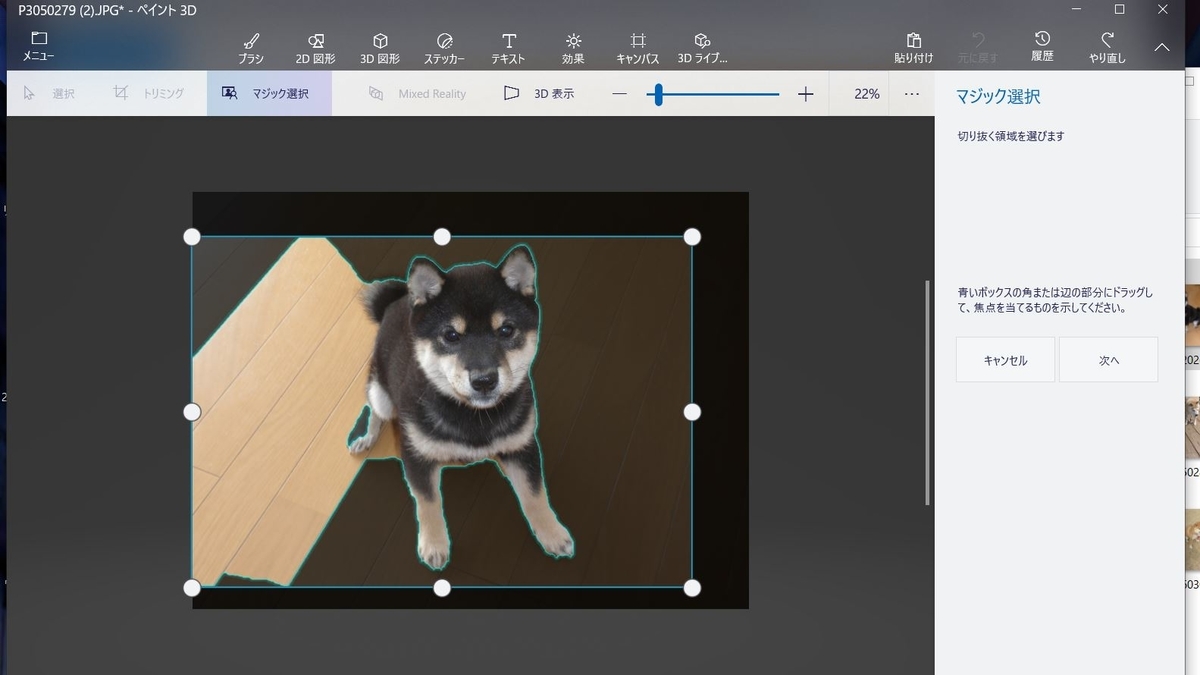Select the ブラシ tool

(x=251, y=48)
